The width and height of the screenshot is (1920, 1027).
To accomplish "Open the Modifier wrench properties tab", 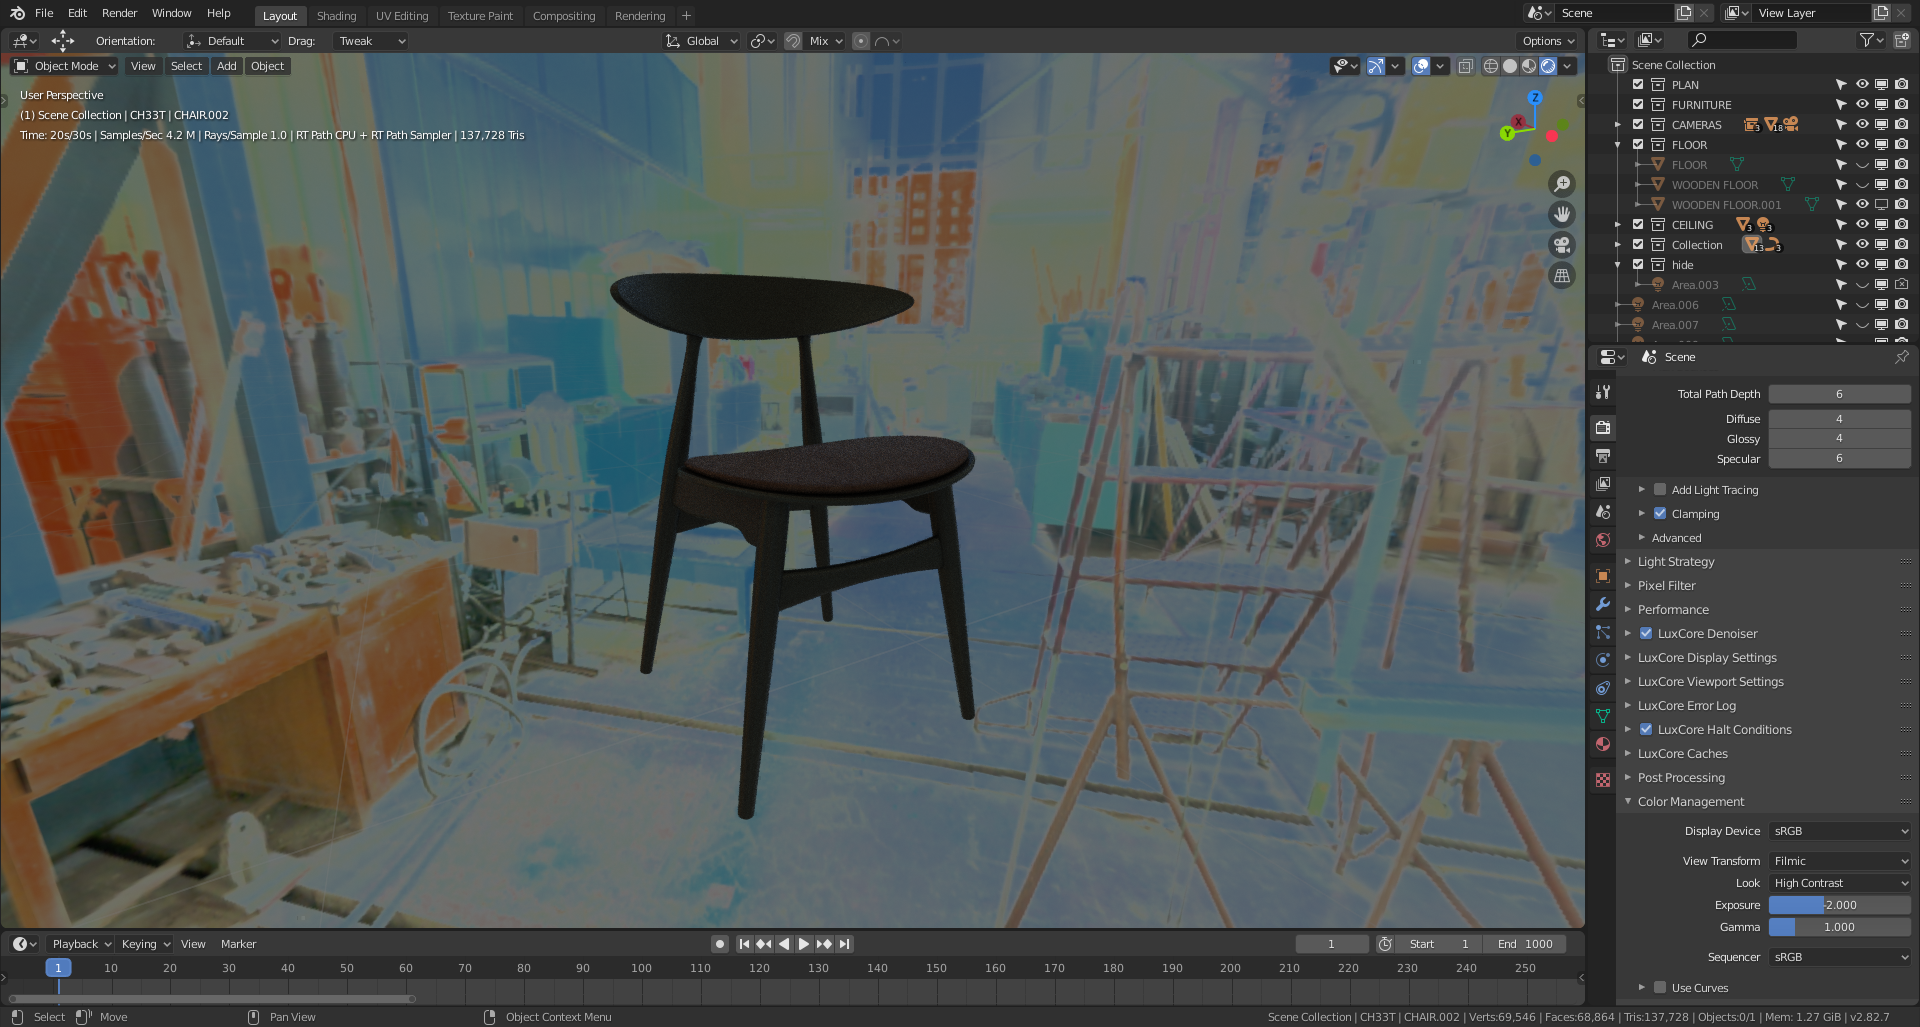I will [x=1603, y=604].
